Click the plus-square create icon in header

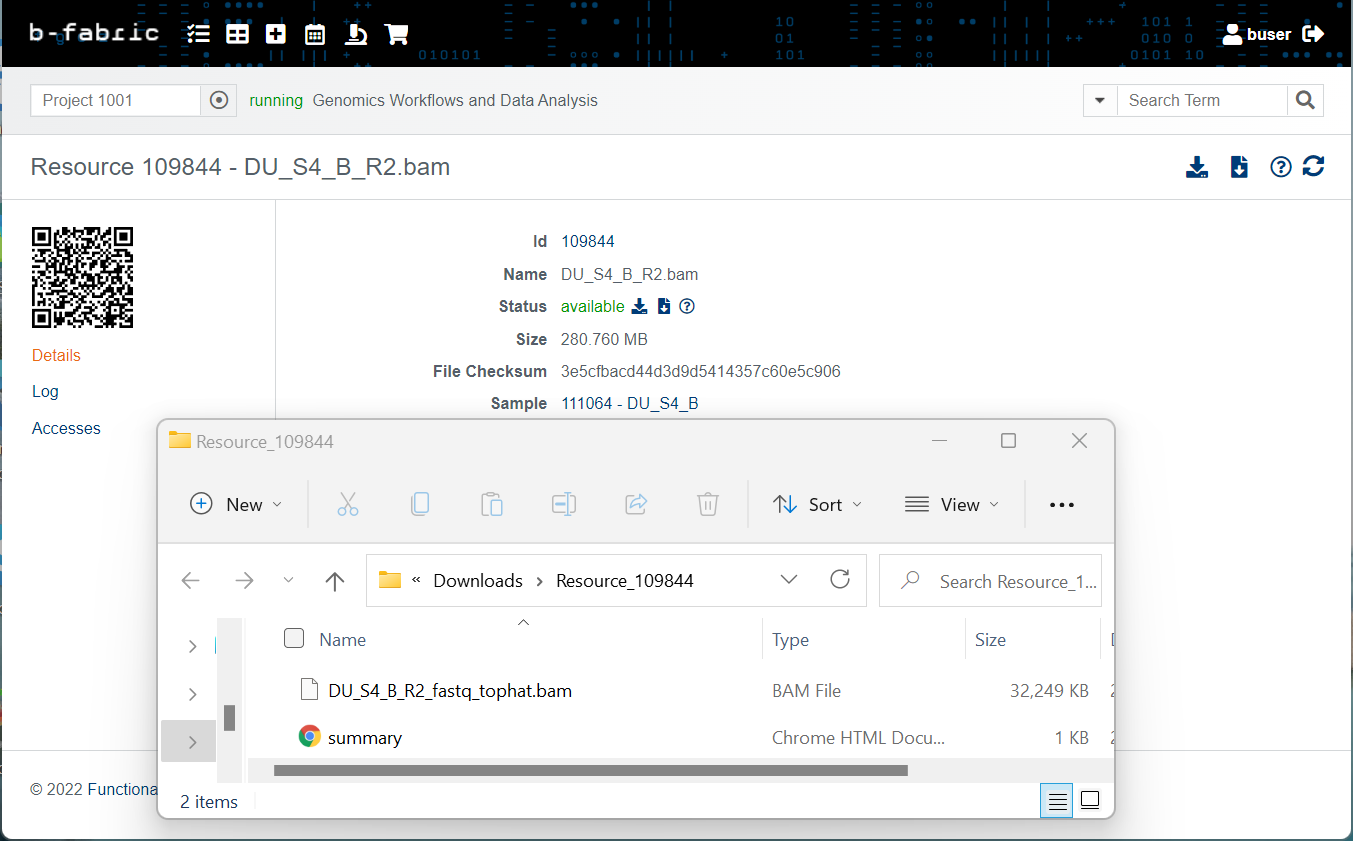[x=276, y=34]
